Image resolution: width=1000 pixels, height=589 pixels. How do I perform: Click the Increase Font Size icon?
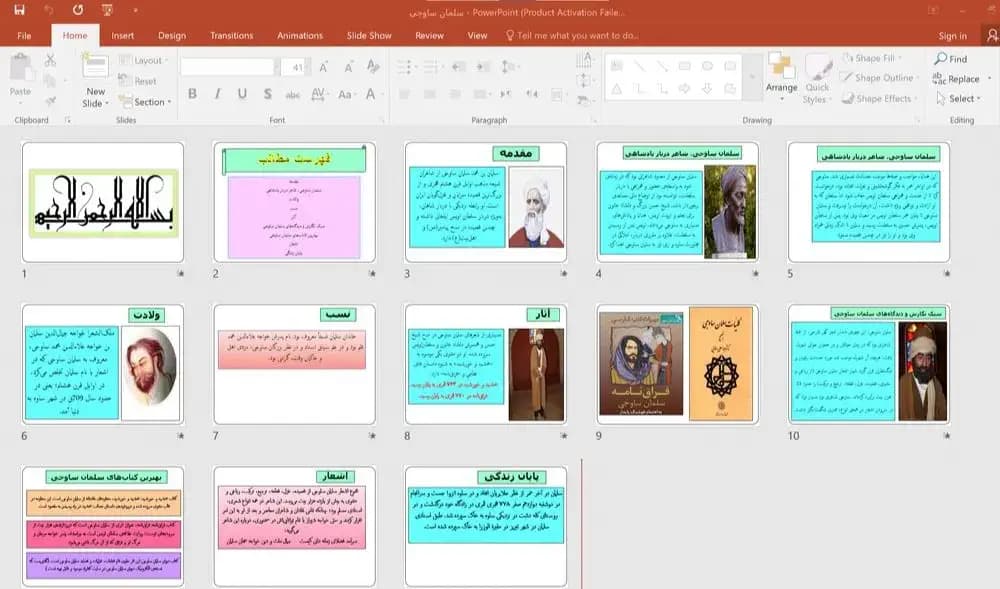pyautogui.click(x=323, y=67)
